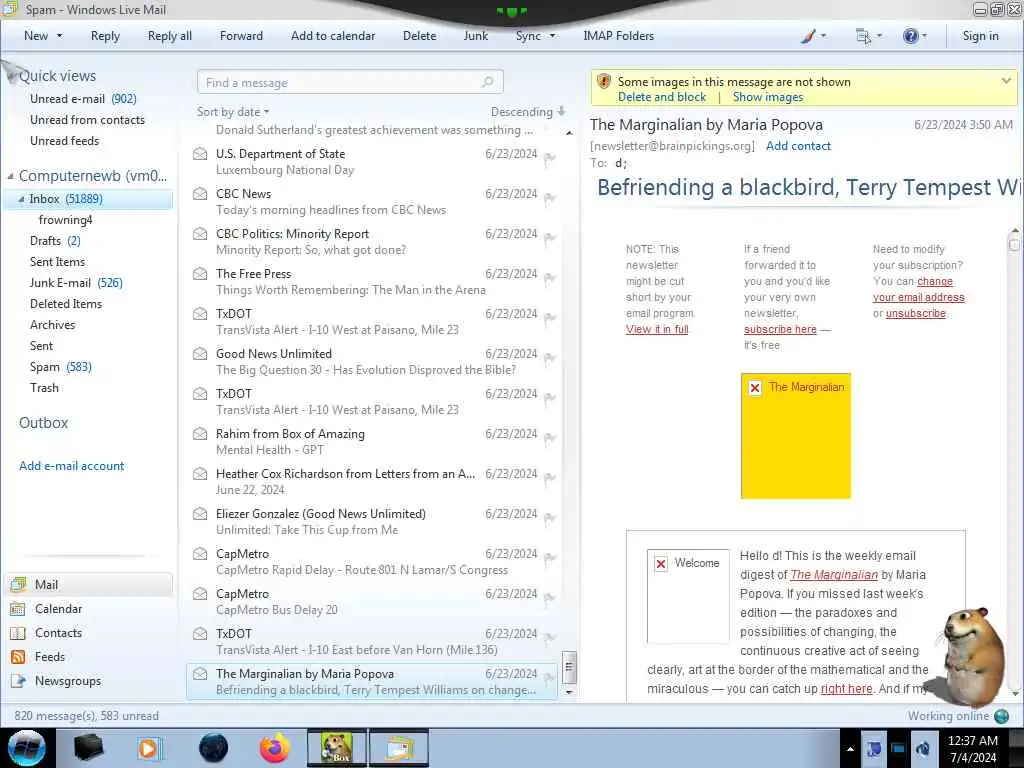Click Forward in the toolbar
This screenshot has height=768, width=1024.
click(x=241, y=36)
